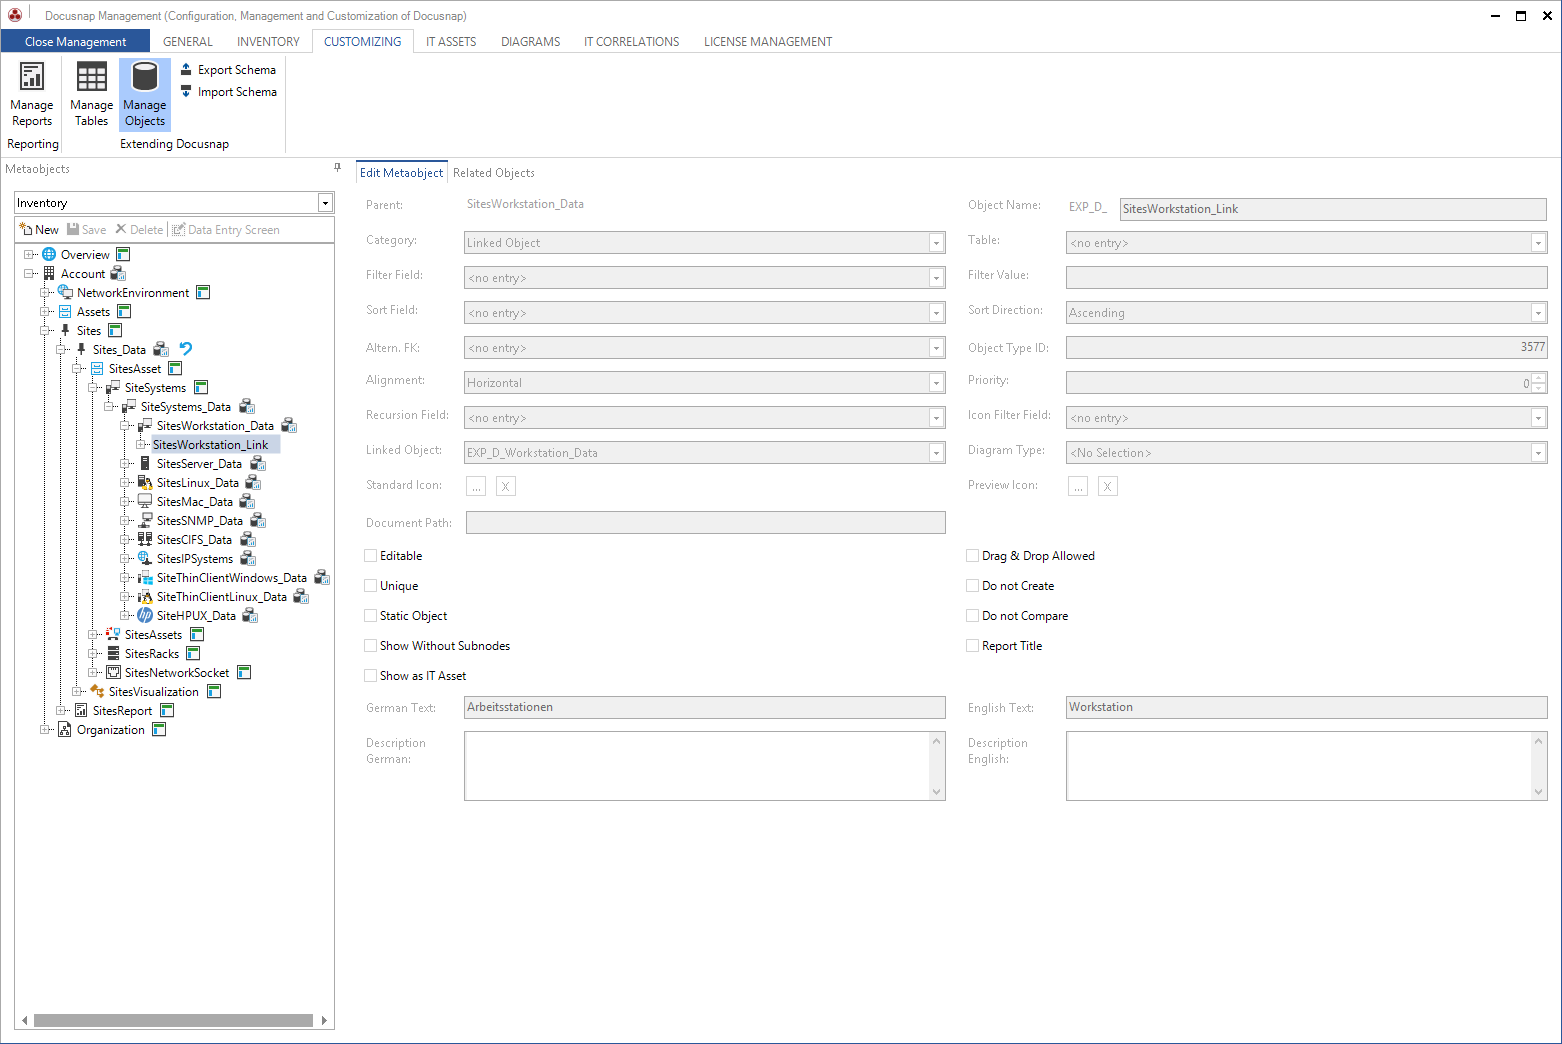Open the Diagram Type dropdown
The height and width of the screenshot is (1044, 1562).
click(x=1538, y=453)
